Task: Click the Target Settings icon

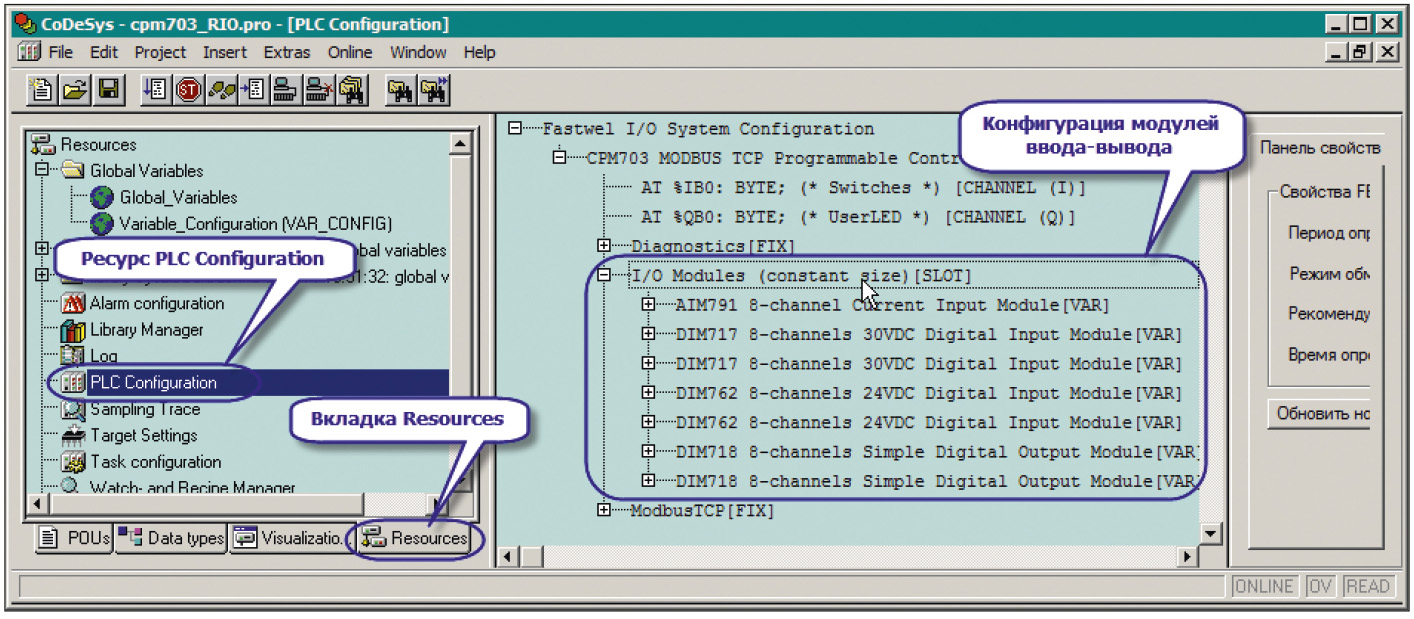Action: (x=73, y=435)
